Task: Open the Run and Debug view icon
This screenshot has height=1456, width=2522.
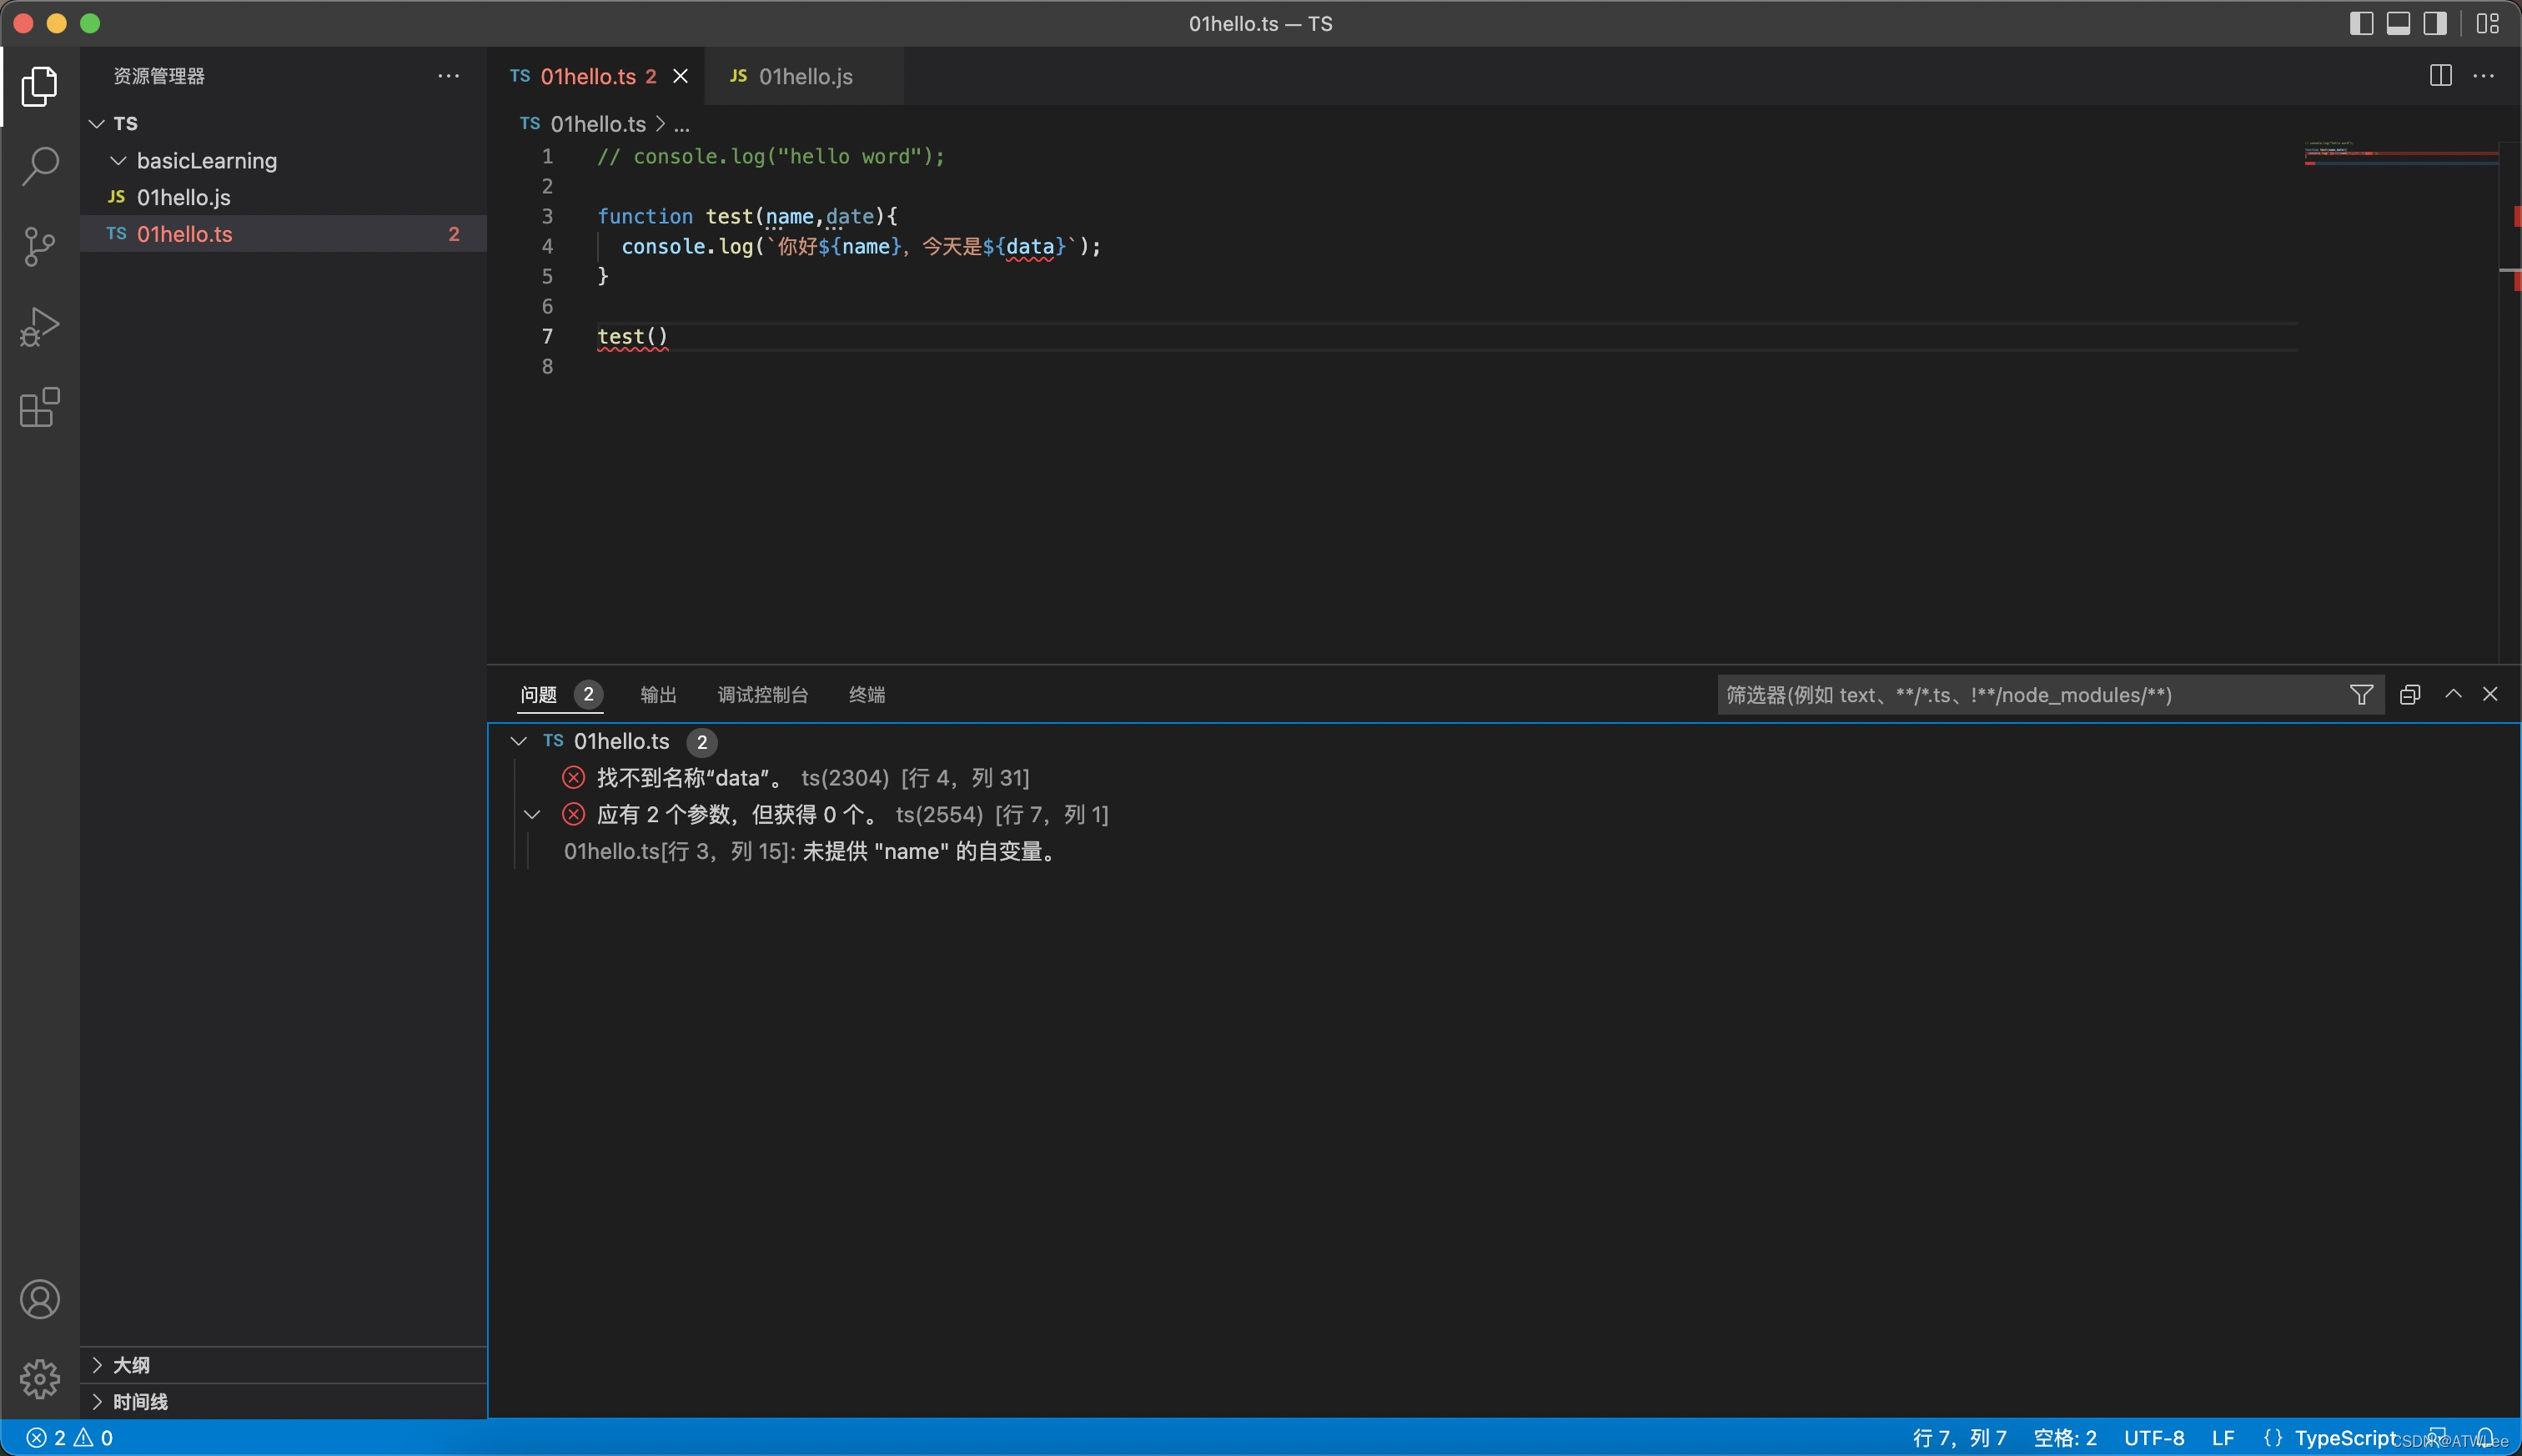Action: [40, 327]
